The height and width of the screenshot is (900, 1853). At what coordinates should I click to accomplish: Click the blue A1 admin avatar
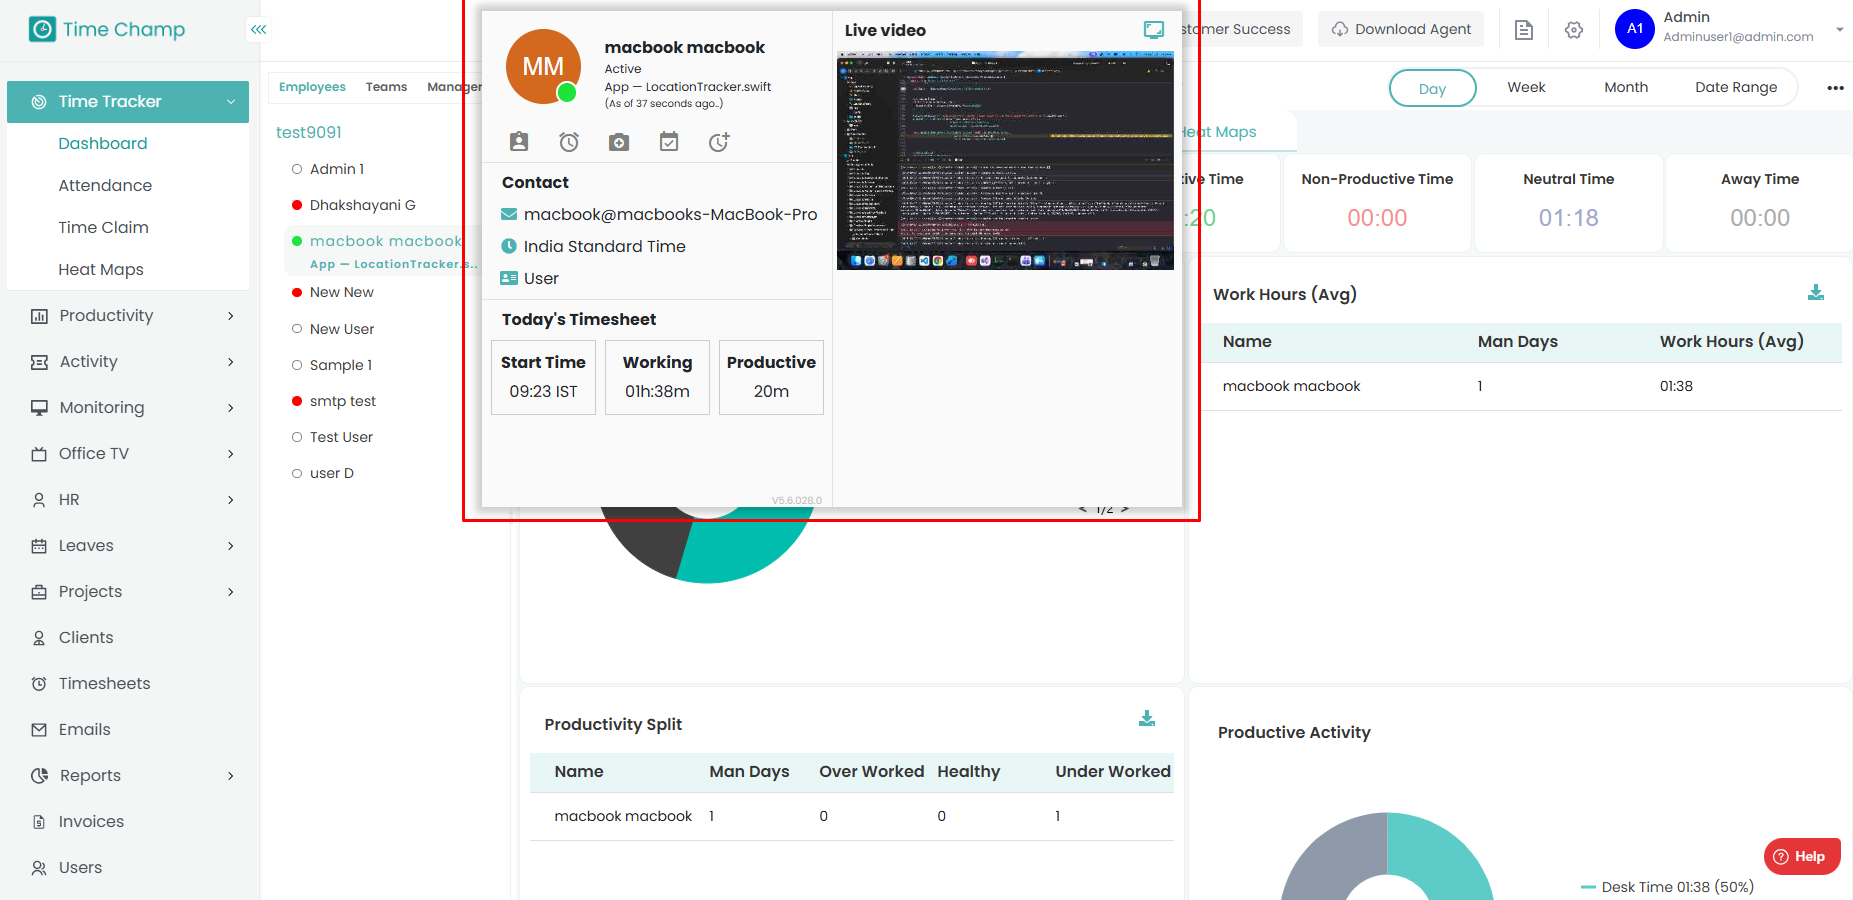[1635, 29]
